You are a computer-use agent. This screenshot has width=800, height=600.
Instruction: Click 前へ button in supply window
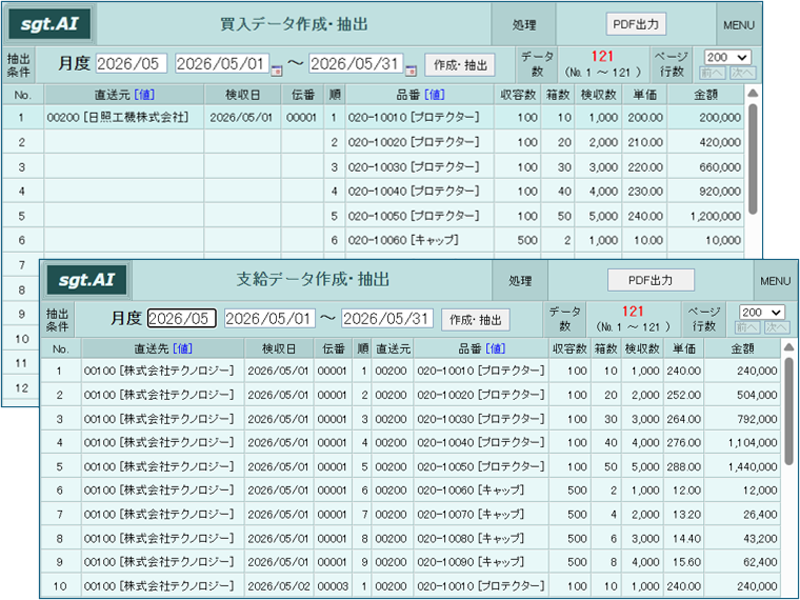(748, 328)
